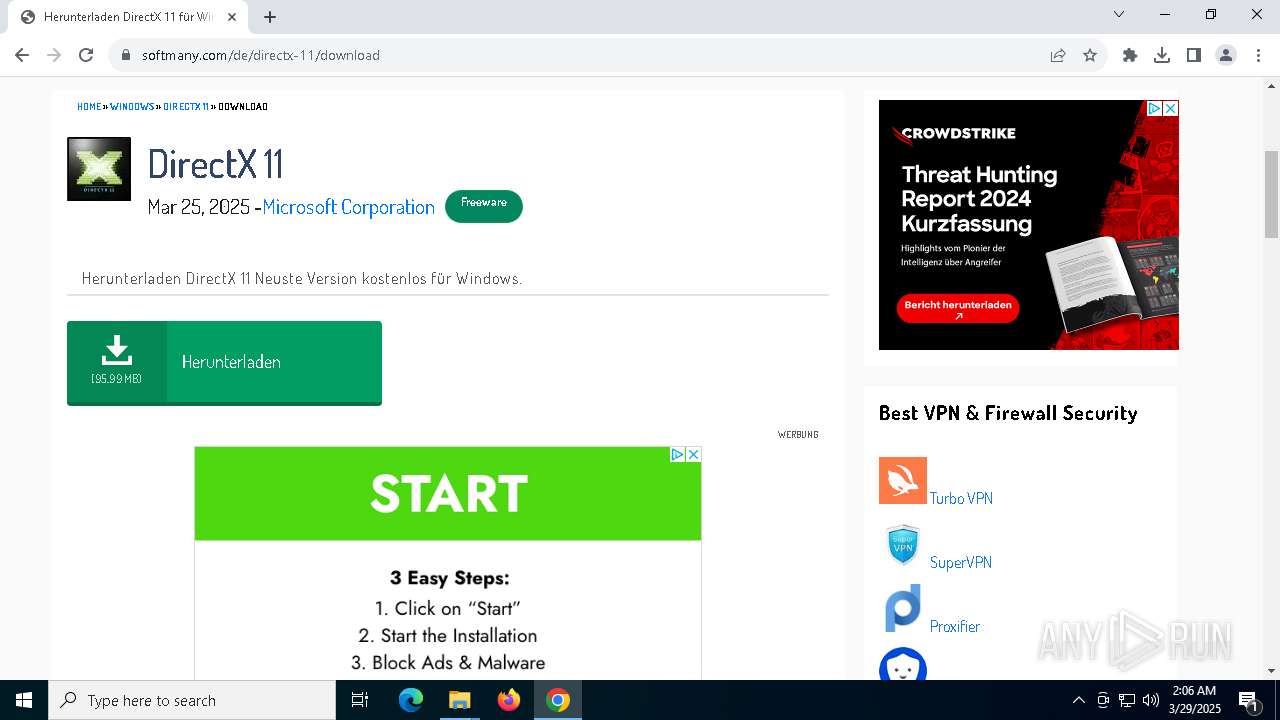Select the Herunterladen DirectX 11 tab
Image resolution: width=1280 pixels, height=720 pixels.
(128, 17)
